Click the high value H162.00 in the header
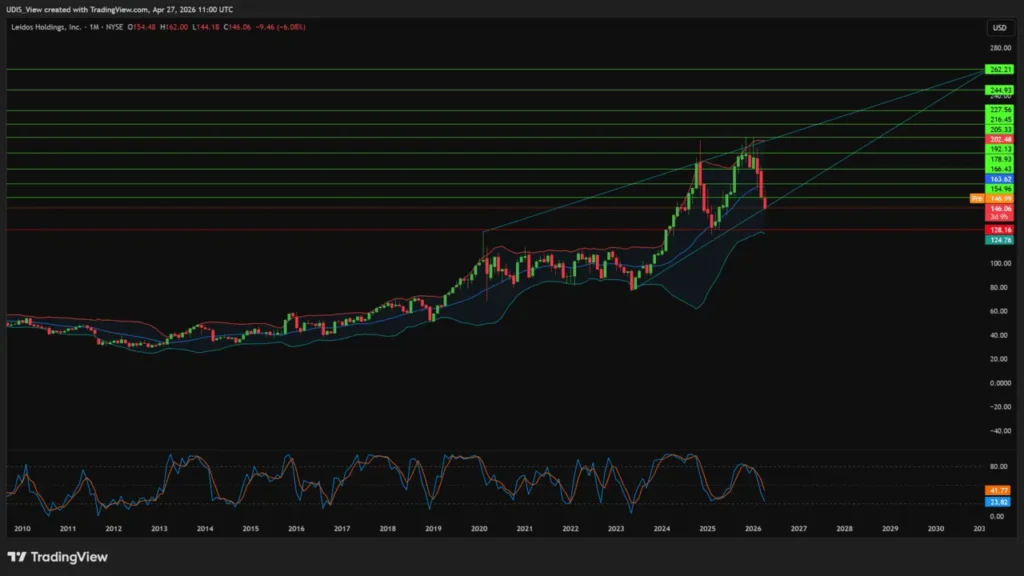 coord(174,27)
